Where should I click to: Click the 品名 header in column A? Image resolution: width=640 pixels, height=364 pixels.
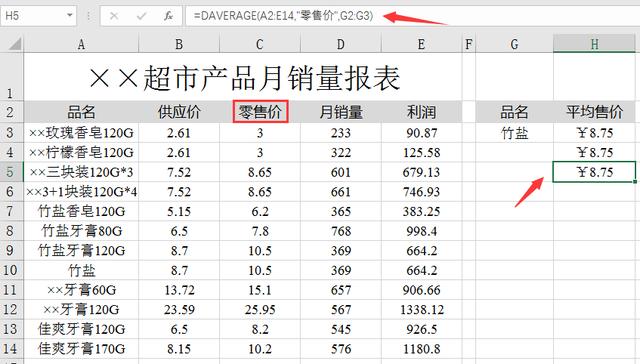click(81, 112)
